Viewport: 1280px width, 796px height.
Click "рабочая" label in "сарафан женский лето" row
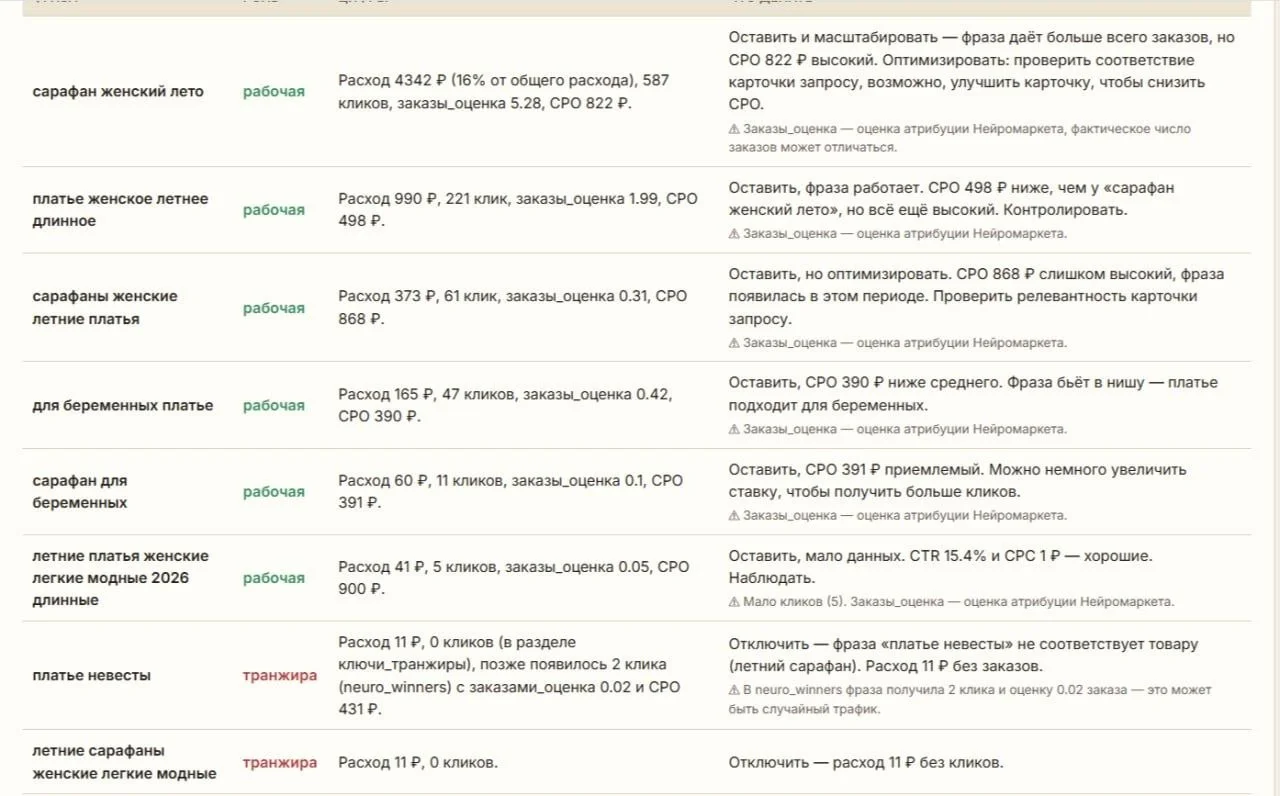[274, 92]
